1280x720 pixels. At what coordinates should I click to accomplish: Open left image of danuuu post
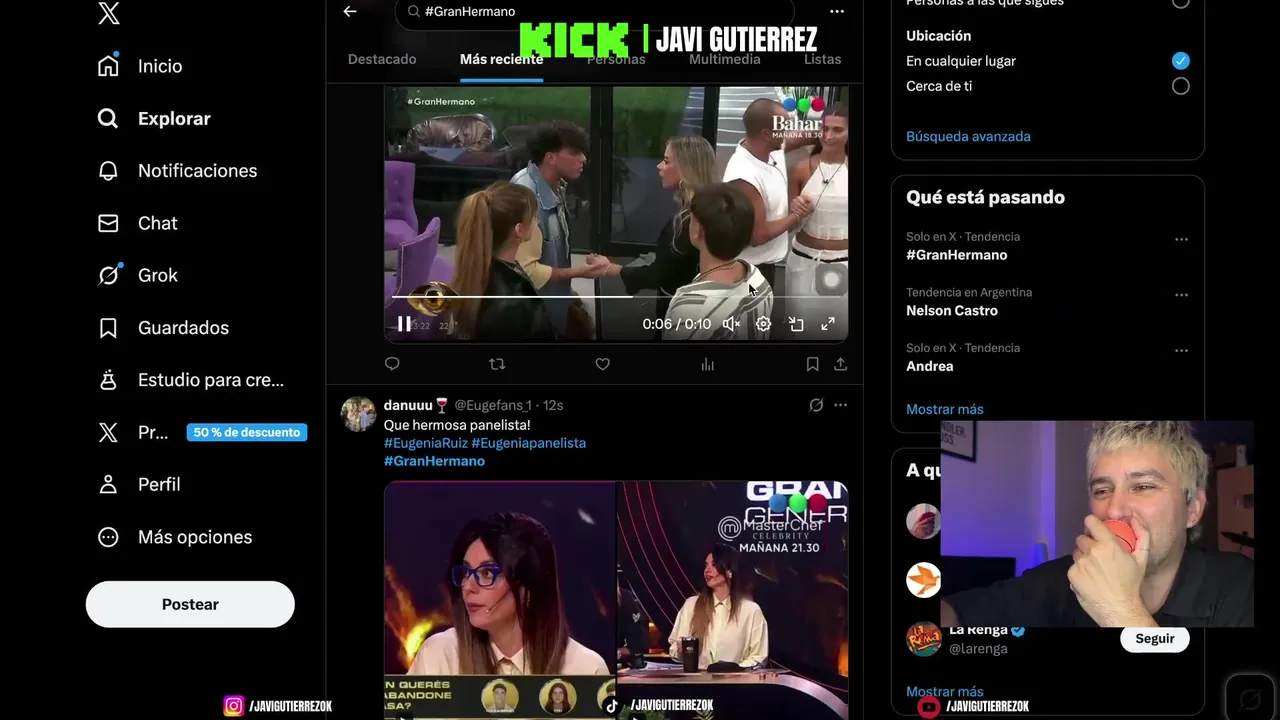coord(500,600)
